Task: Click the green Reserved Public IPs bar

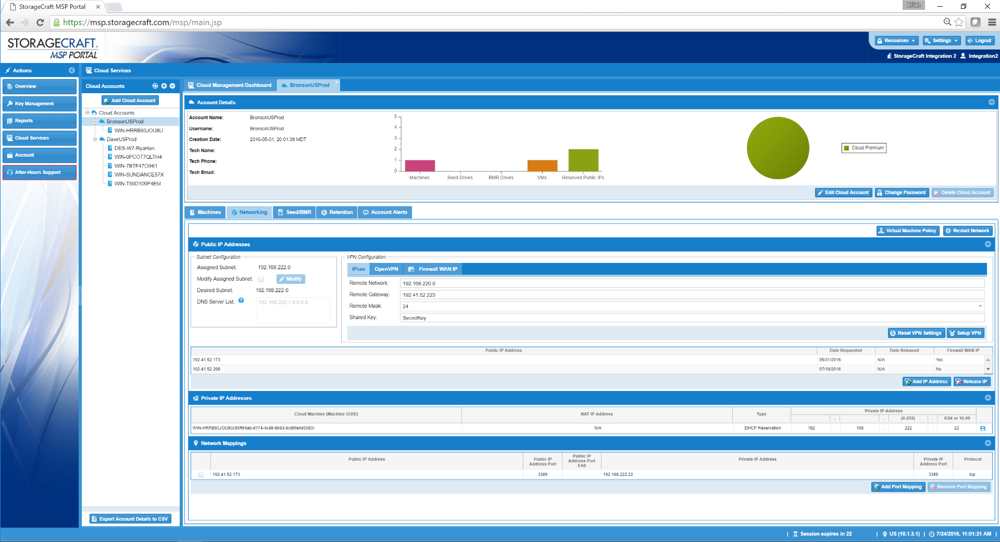Action: 583,160
